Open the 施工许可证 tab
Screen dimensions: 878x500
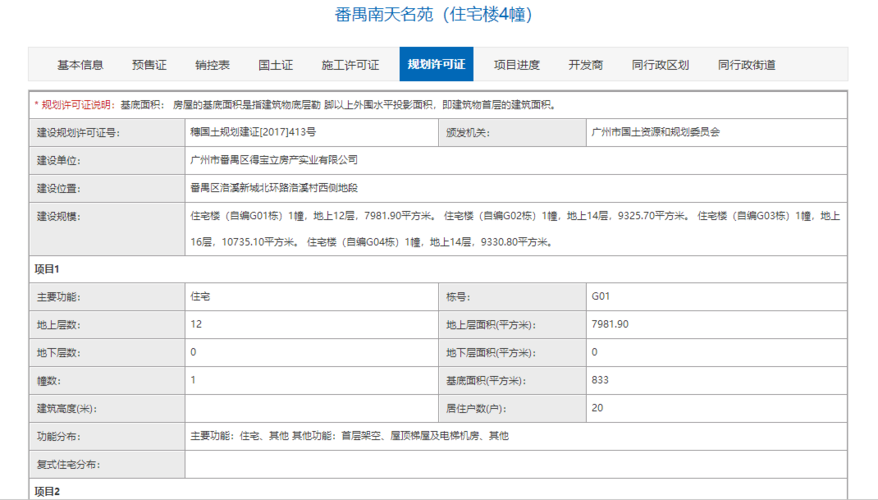[350, 65]
